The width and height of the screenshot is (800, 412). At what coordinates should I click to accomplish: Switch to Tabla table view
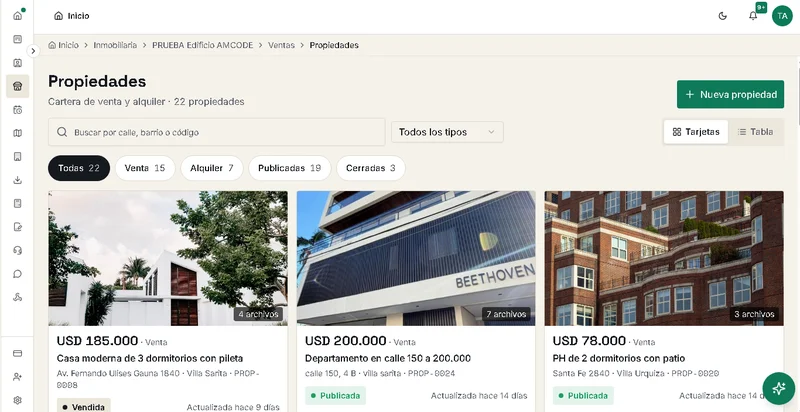click(755, 132)
